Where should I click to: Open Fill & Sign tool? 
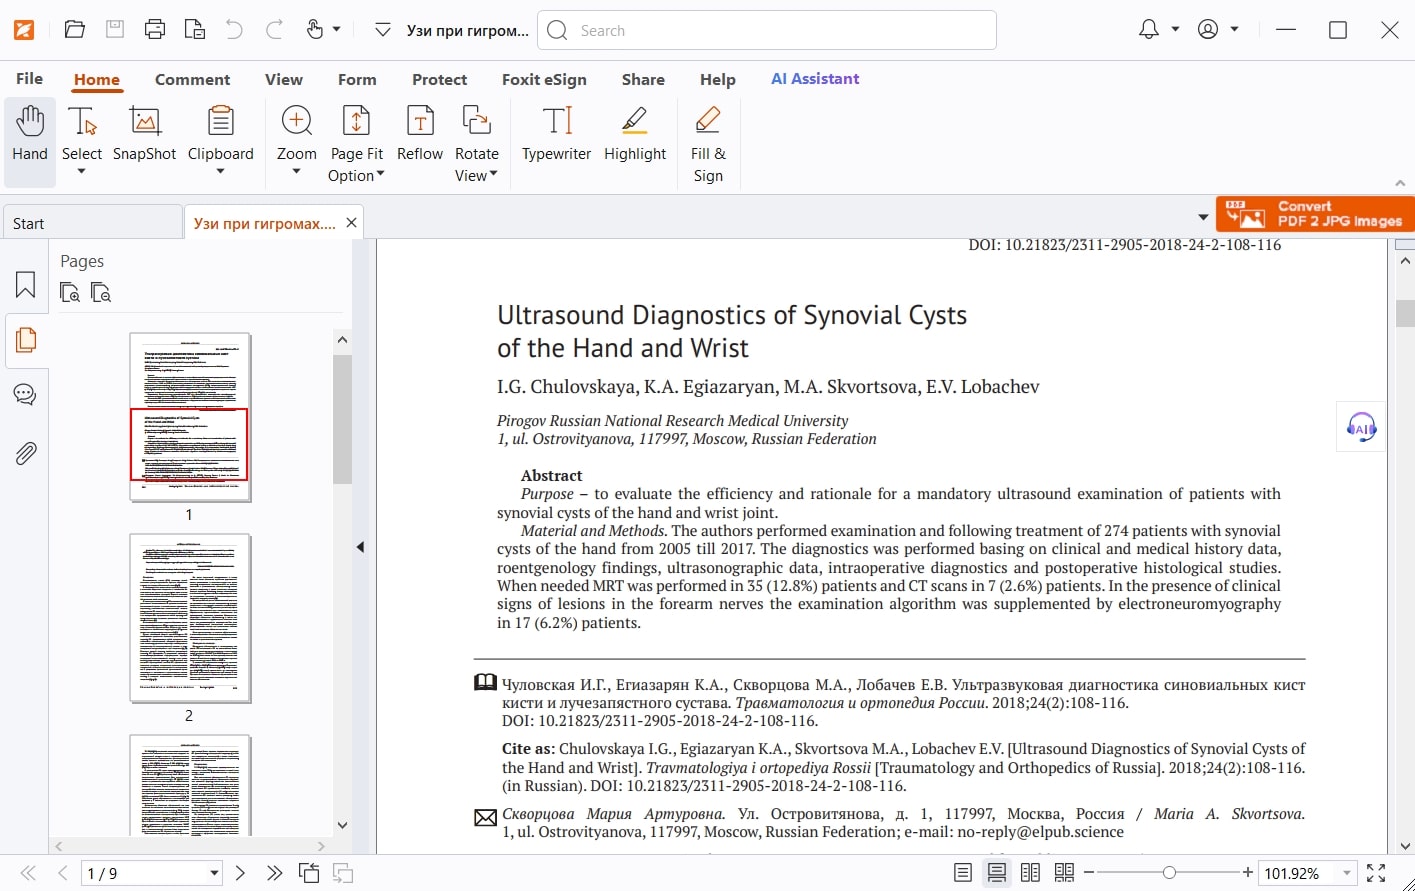coord(708,144)
